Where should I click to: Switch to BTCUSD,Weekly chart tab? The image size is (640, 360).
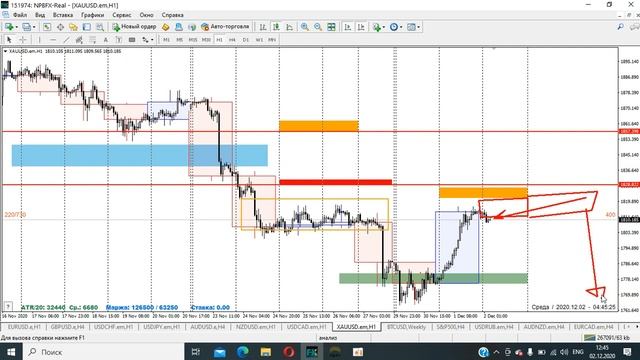pyautogui.click(x=406, y=327)
